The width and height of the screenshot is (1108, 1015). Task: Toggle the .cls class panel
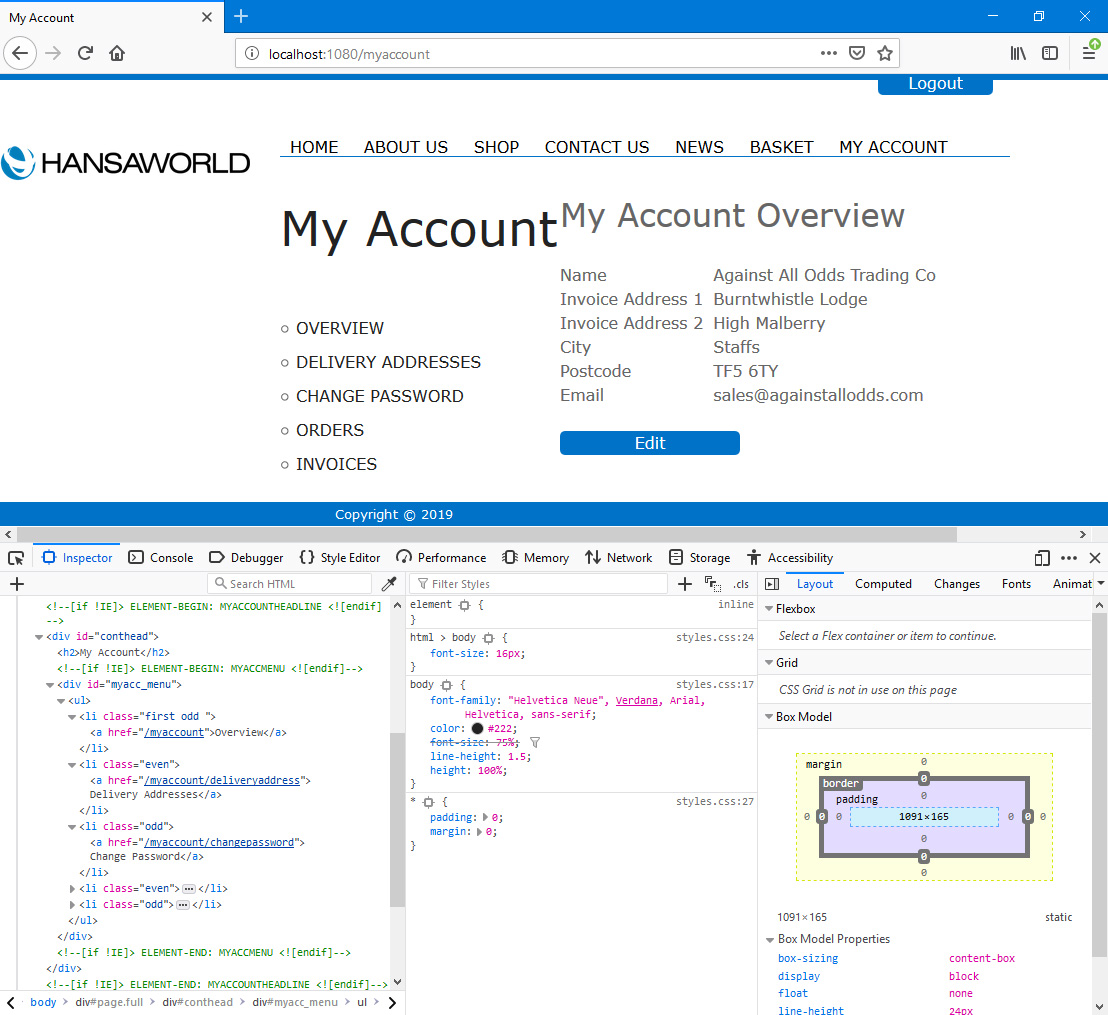(x=741, y=584)
